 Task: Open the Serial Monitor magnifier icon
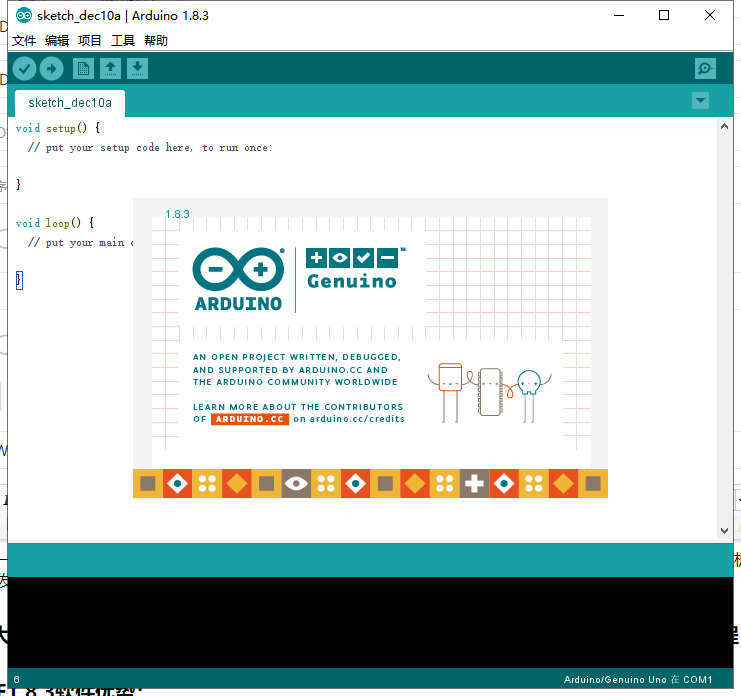(x=705, y=69)
